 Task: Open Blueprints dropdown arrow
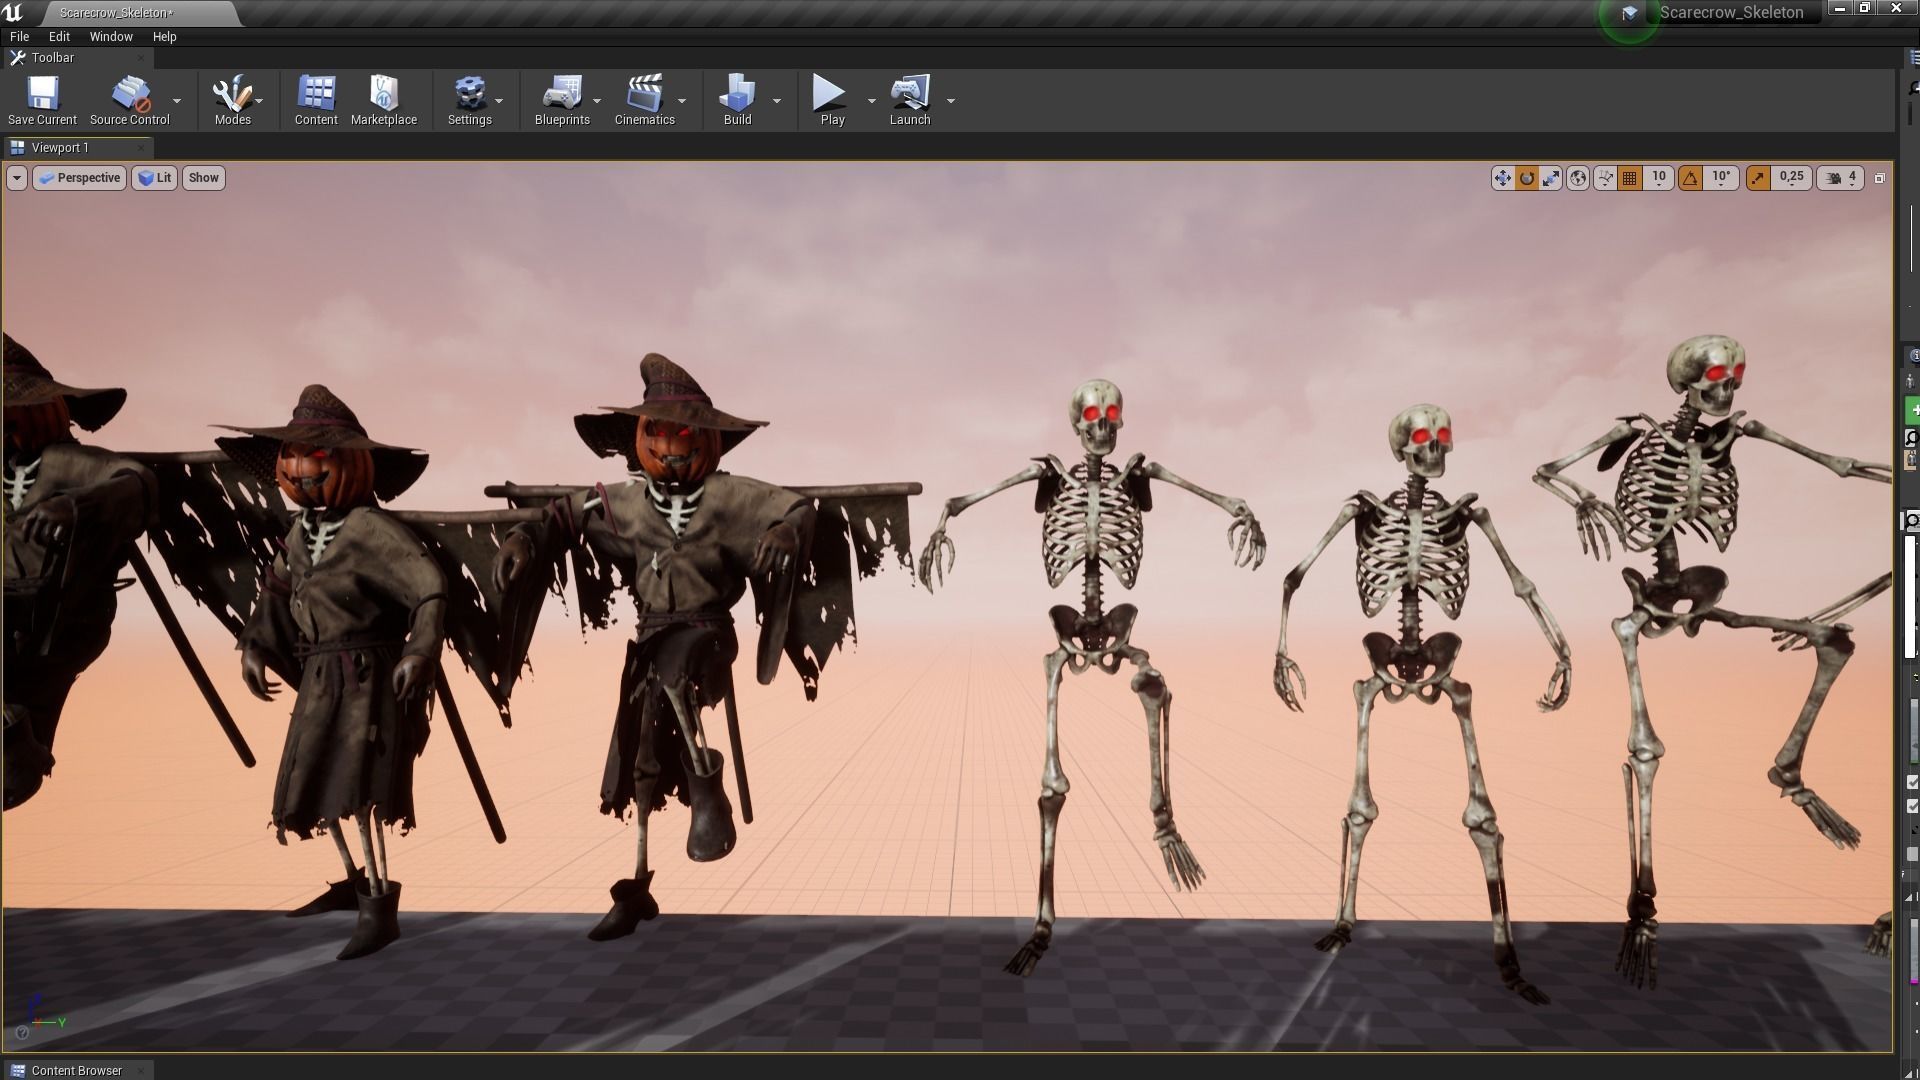[597, 101]
